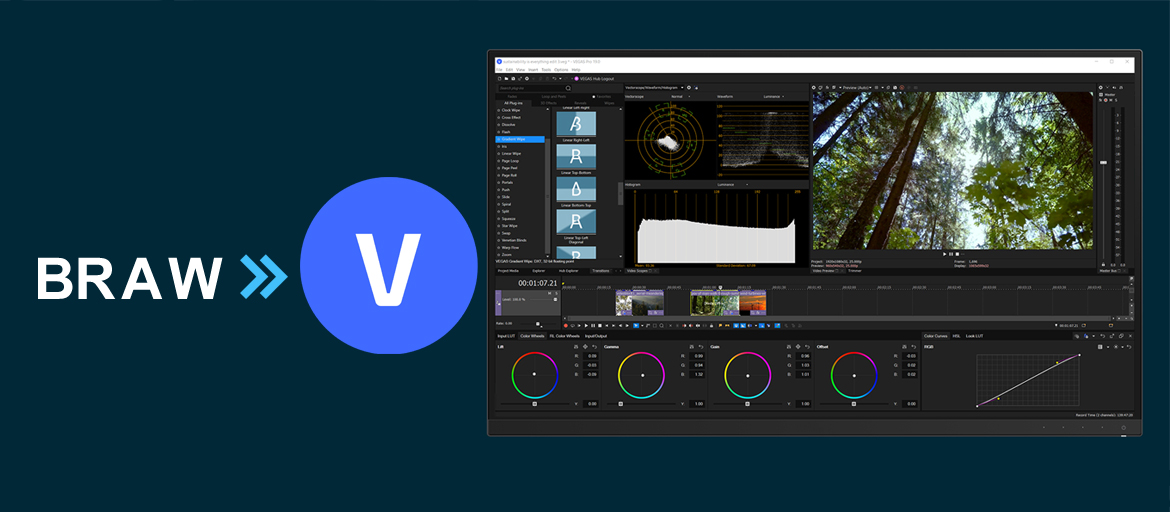Click the video preview pause button
Screen dimensions: 1170x512
[x=951, y=254]
